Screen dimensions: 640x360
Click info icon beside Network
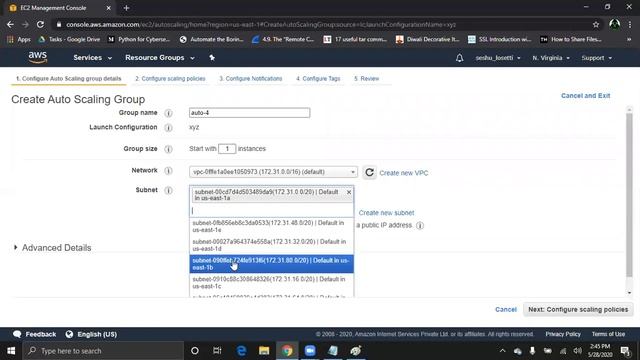(x=168, y=171)
